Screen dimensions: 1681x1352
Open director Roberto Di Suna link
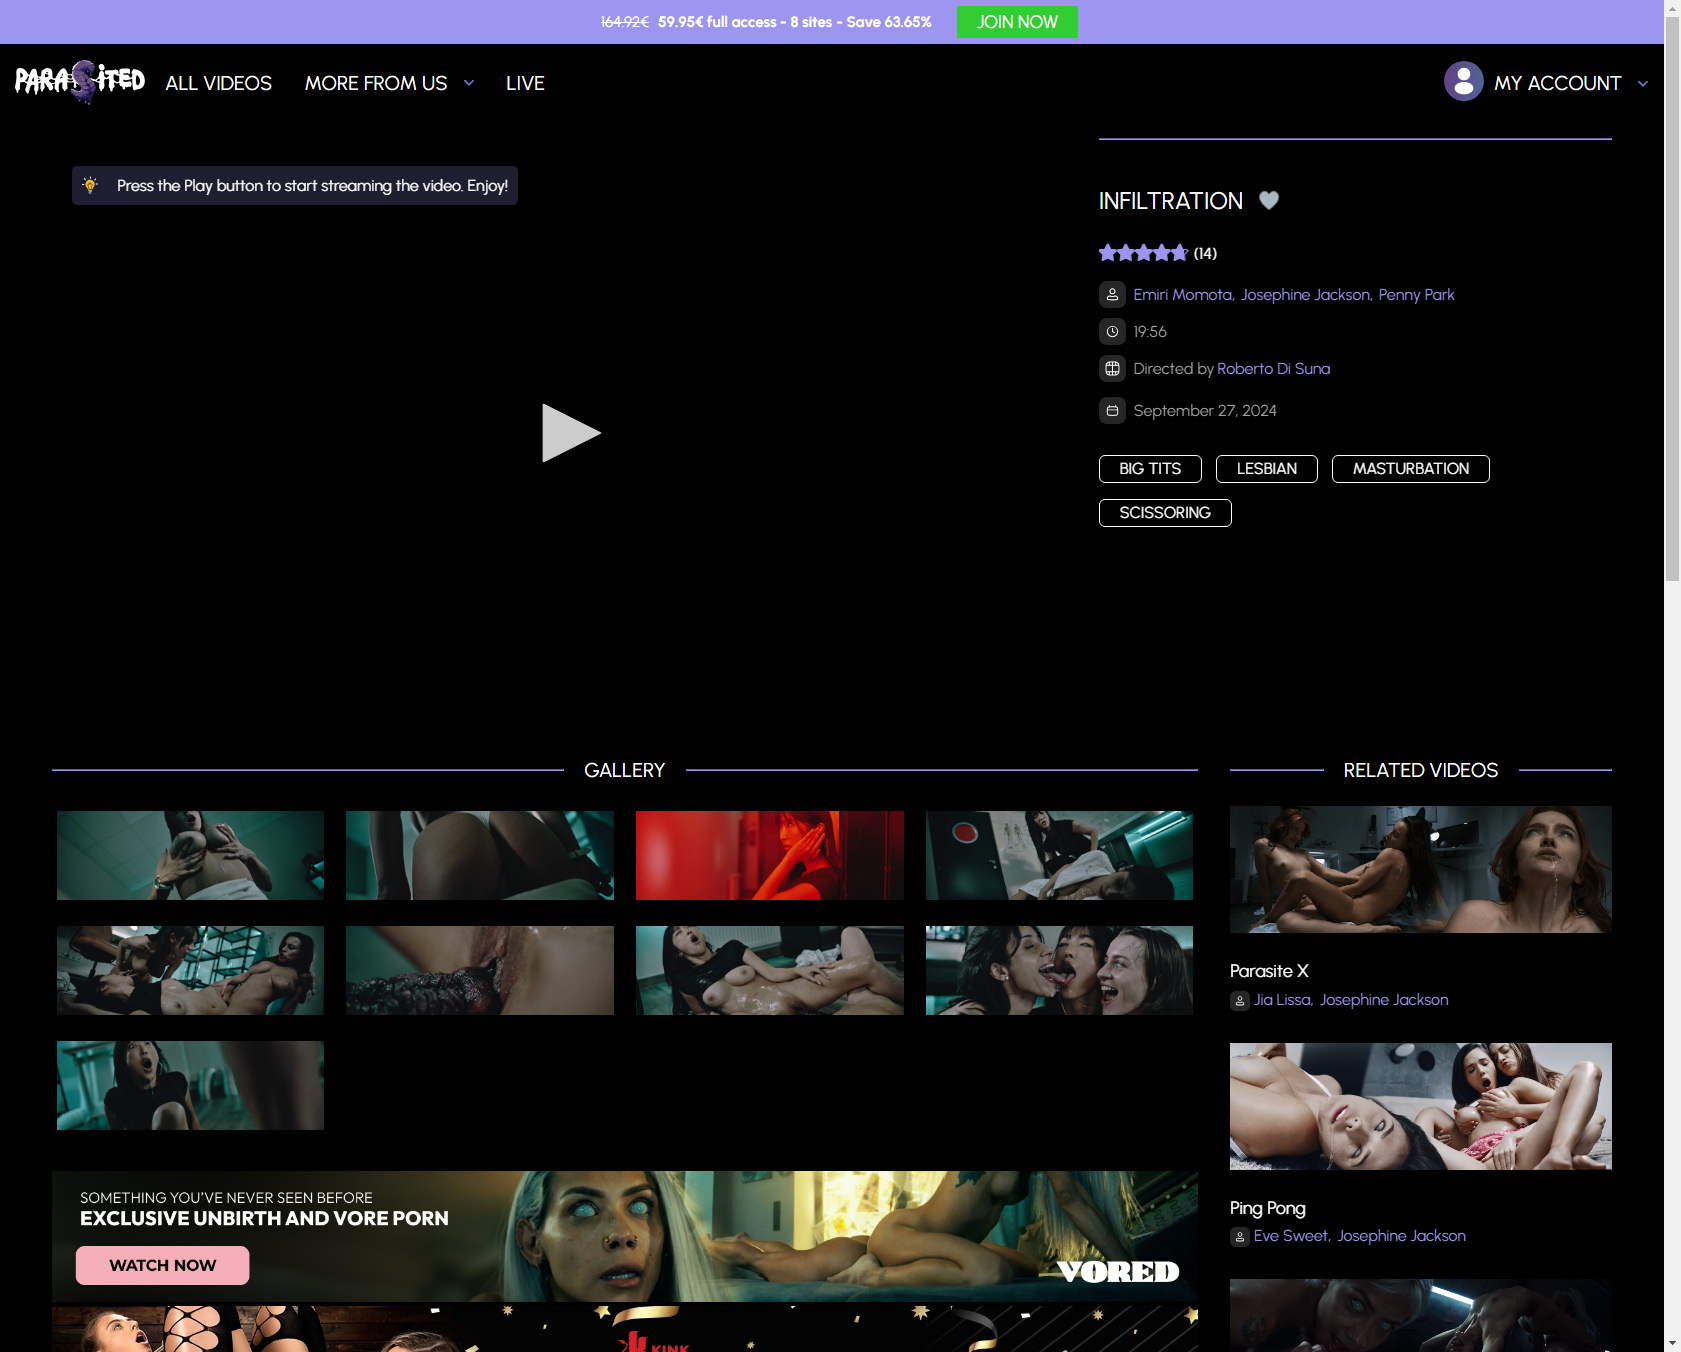click(1273, 369)
